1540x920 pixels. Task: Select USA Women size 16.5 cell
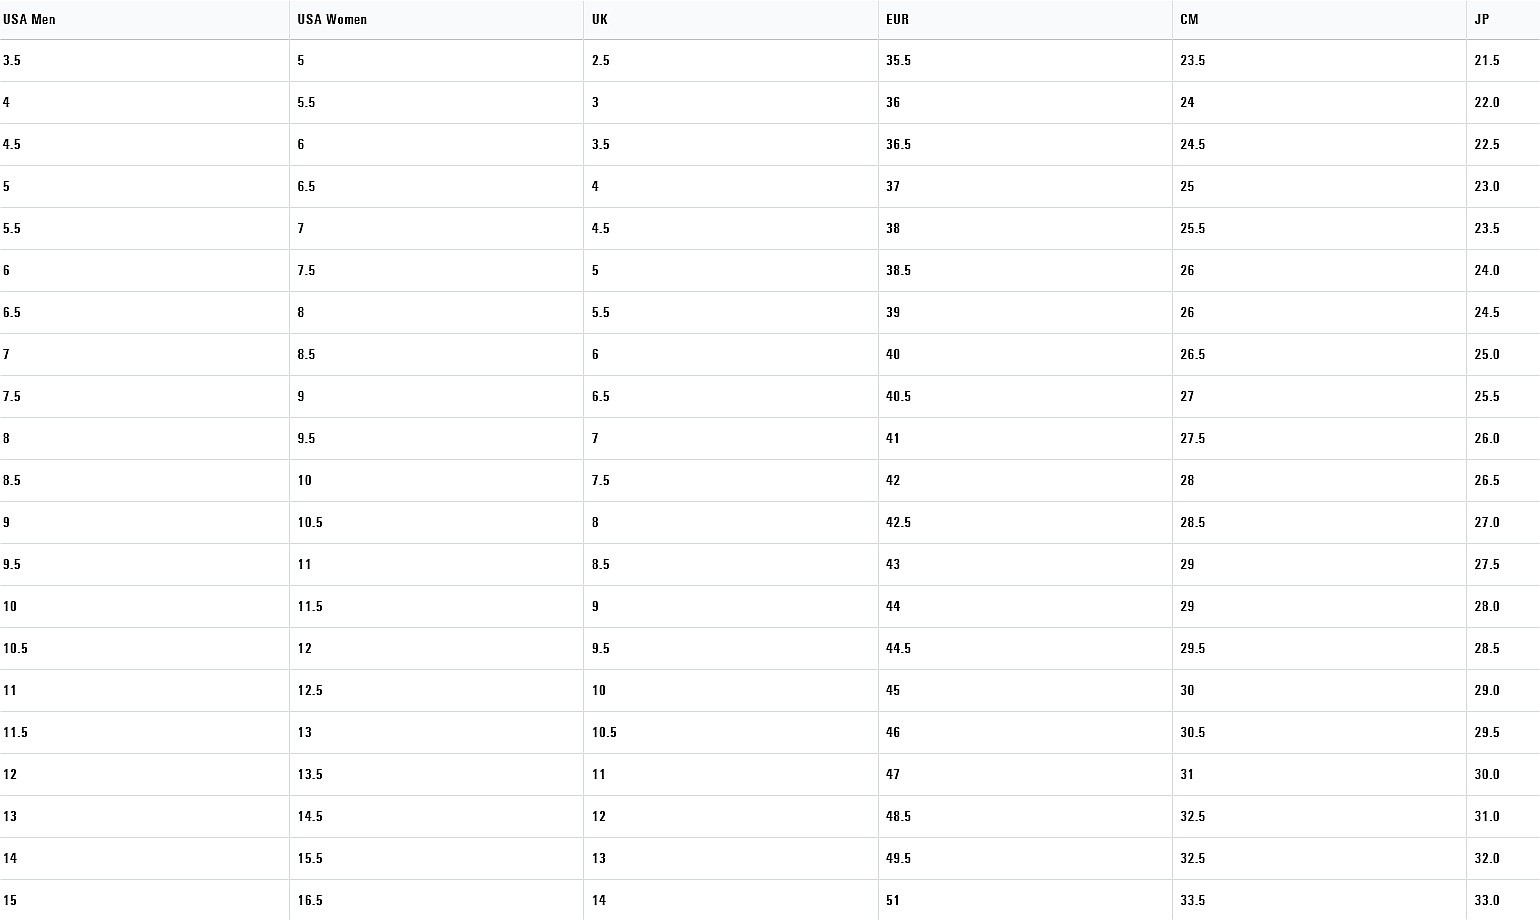point(436,900)
